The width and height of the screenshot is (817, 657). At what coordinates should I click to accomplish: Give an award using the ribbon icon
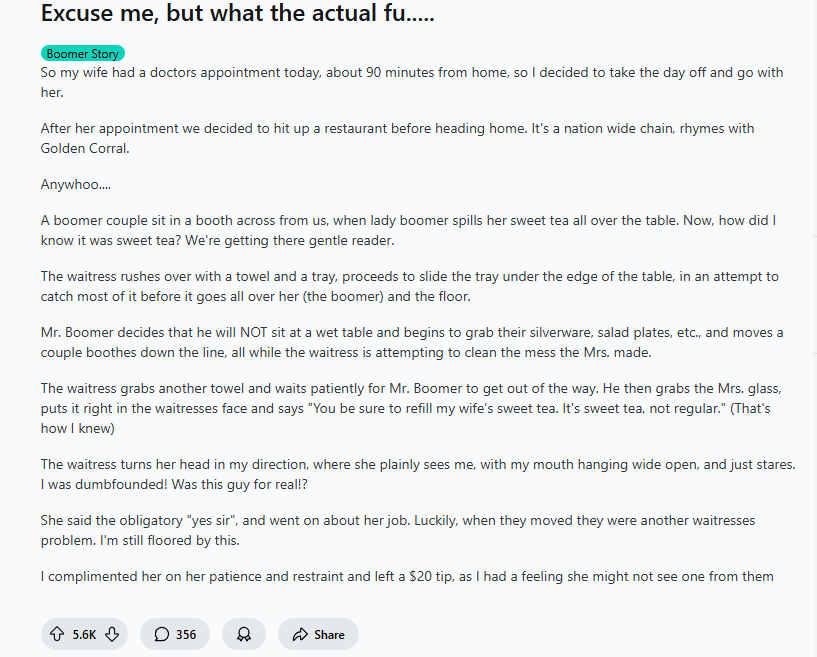(243, 634)
